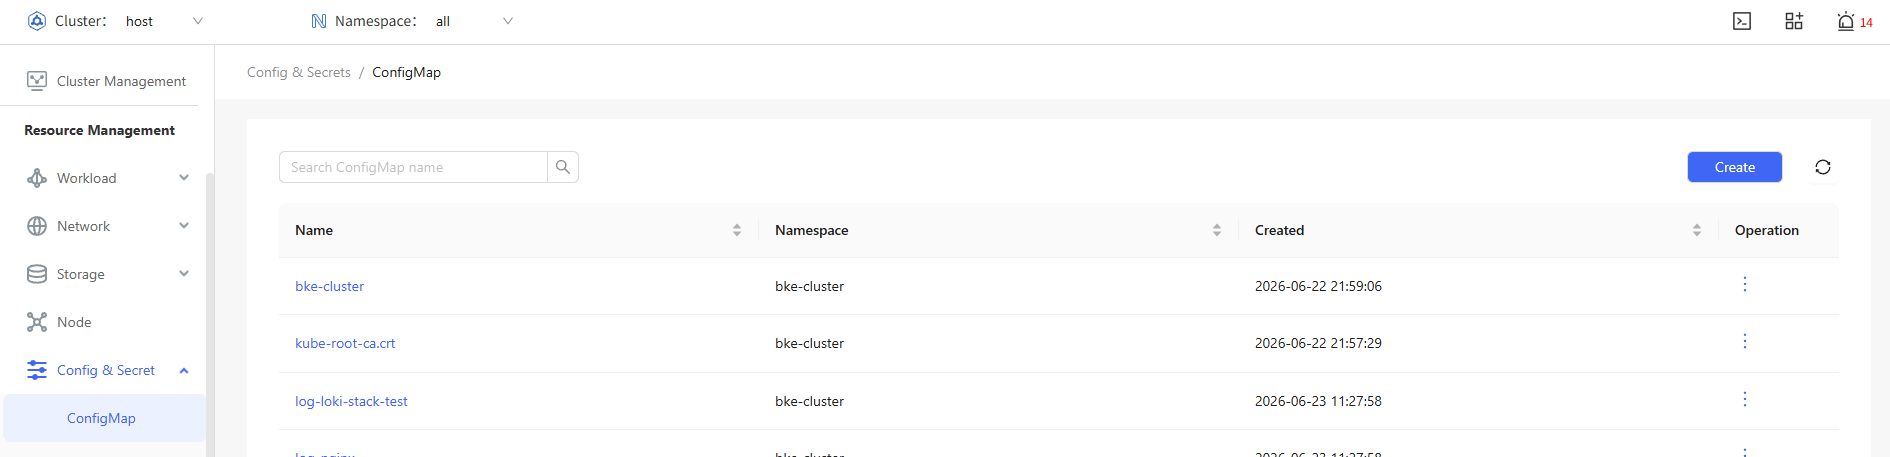This screenshot has width=1890, height=457.
Task: Focus the Search ConfigMap name field
Action: click(413, 167)
